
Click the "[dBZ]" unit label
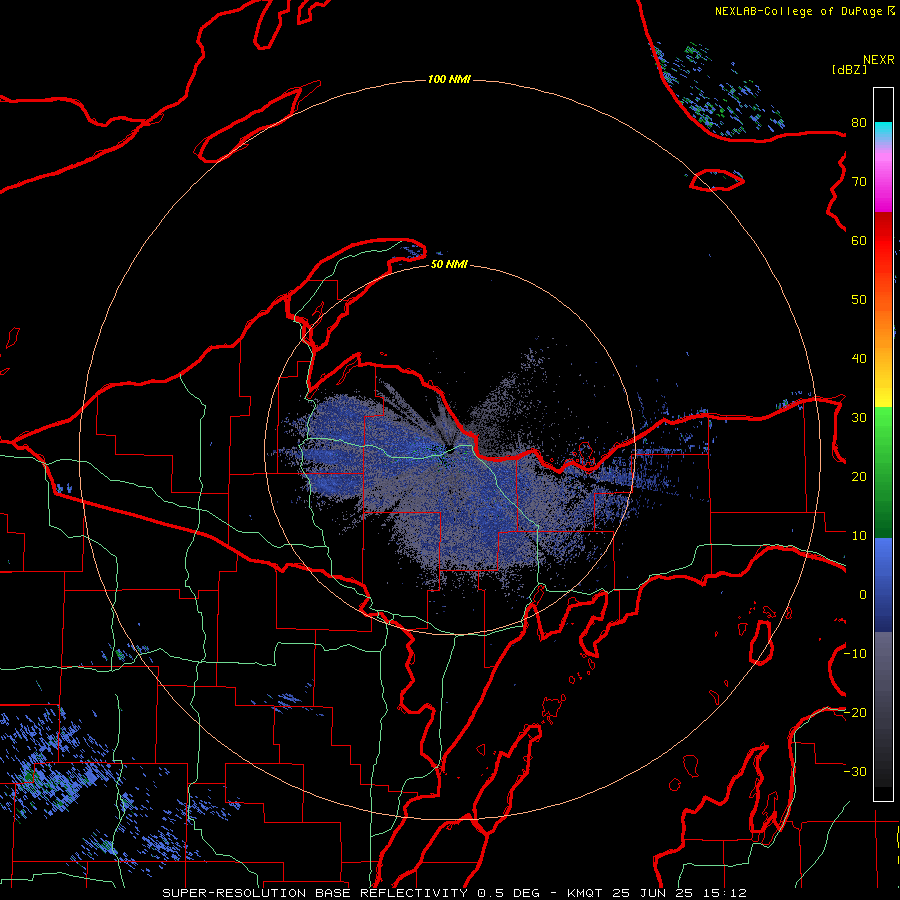849,69
